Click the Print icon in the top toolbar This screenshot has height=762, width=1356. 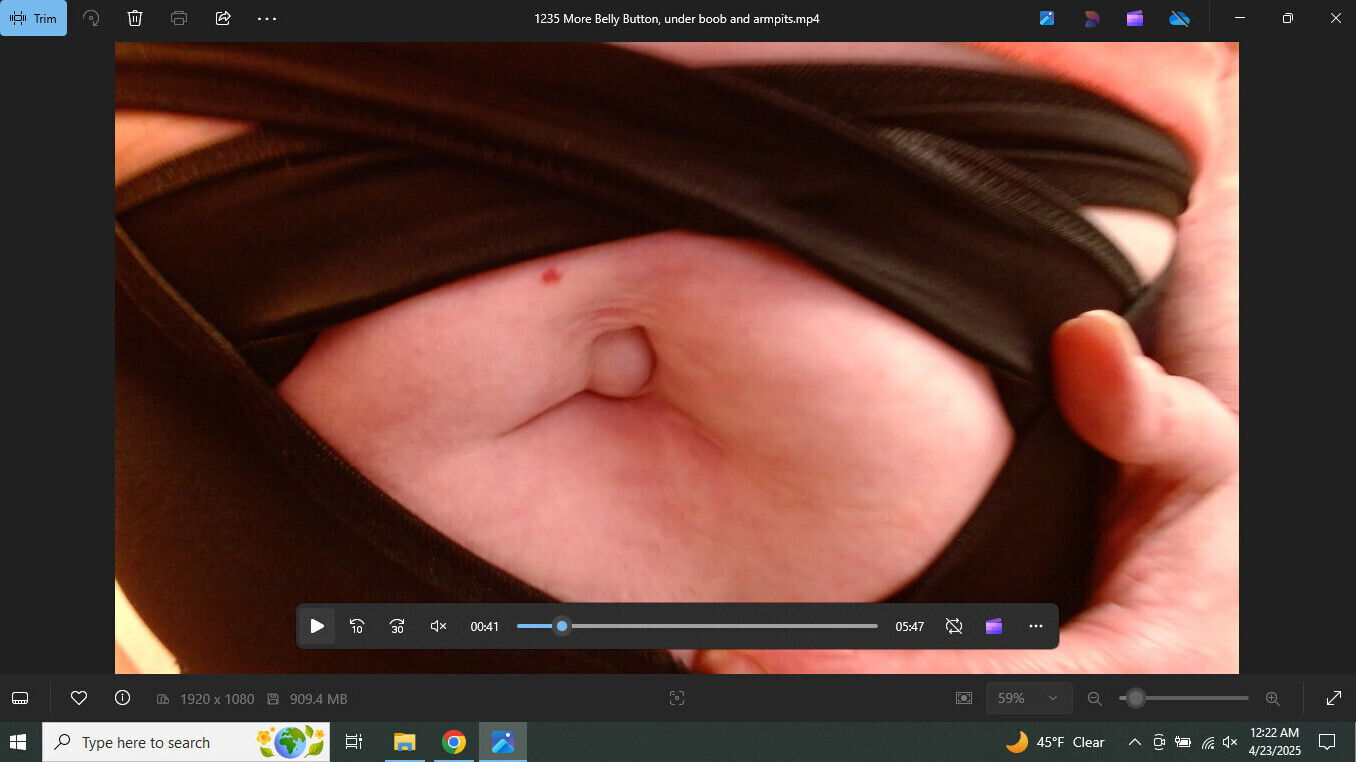point(179,18)
